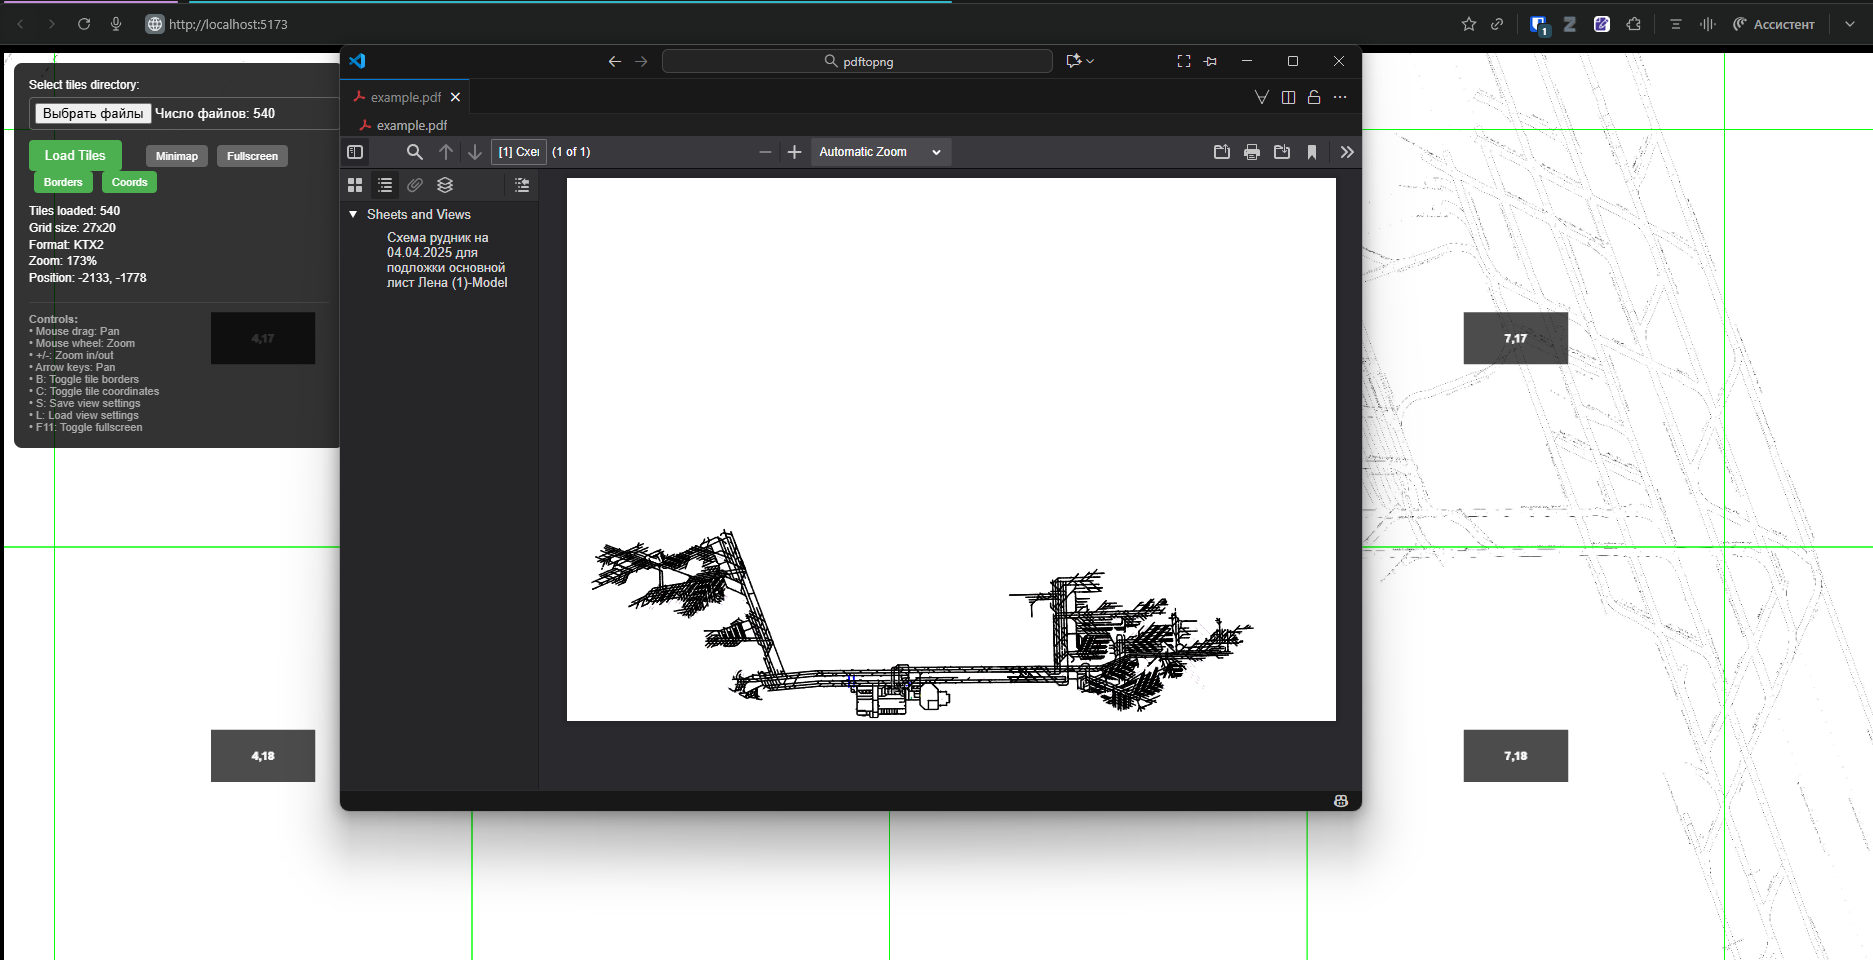Show the layers view in sidebar
1873x960 pixels.
(x=445, y=185)
